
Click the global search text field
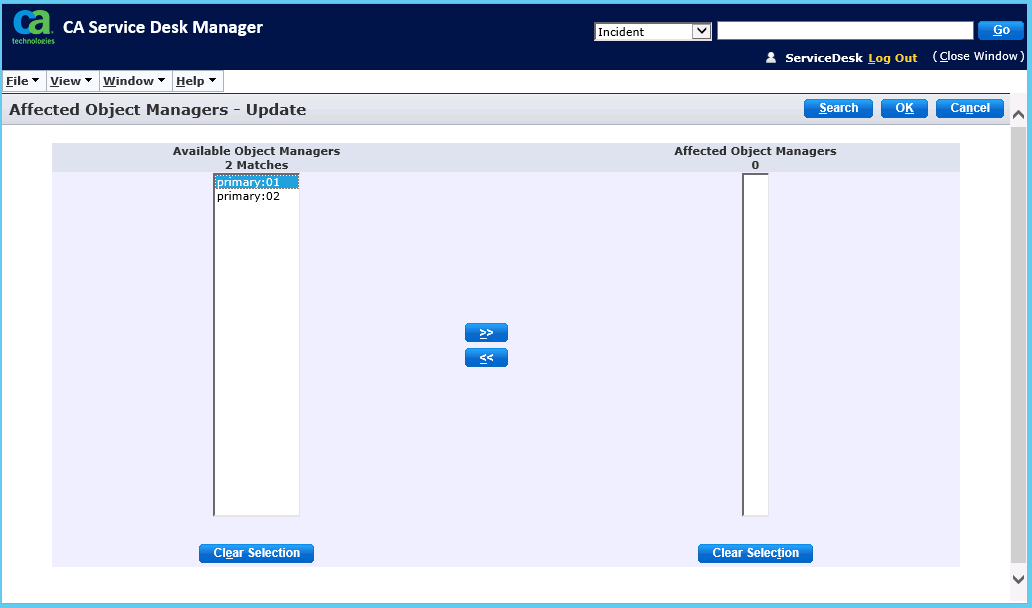tap(844, 31)
